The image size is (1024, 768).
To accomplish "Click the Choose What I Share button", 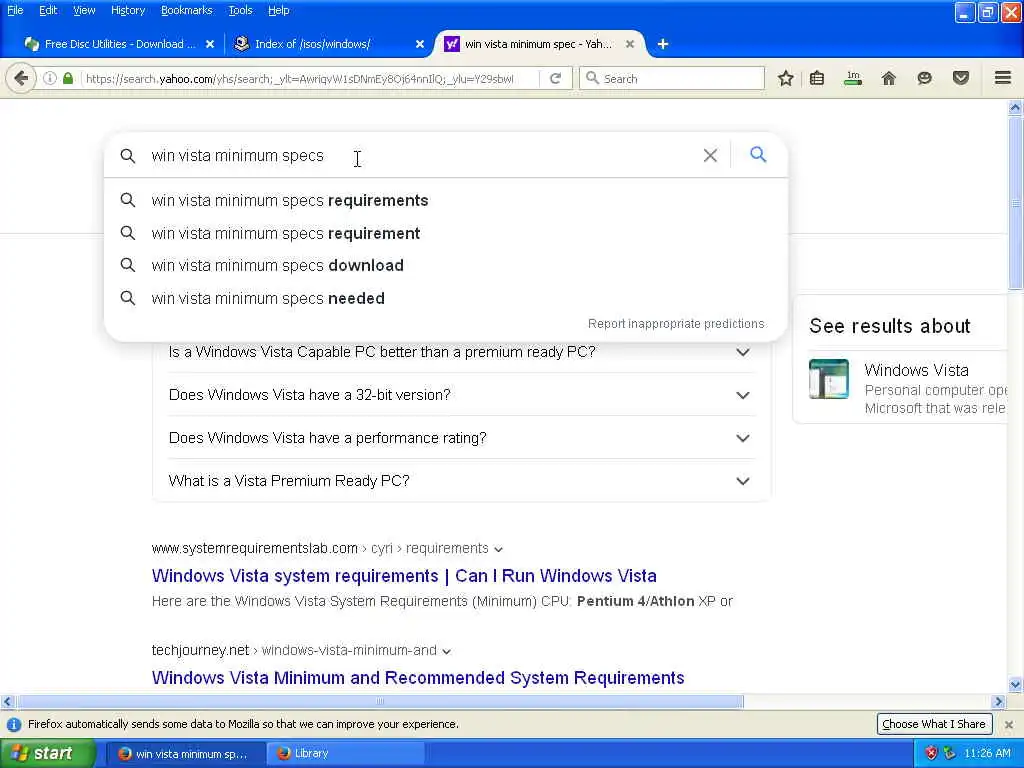I will tap(934, 724).
